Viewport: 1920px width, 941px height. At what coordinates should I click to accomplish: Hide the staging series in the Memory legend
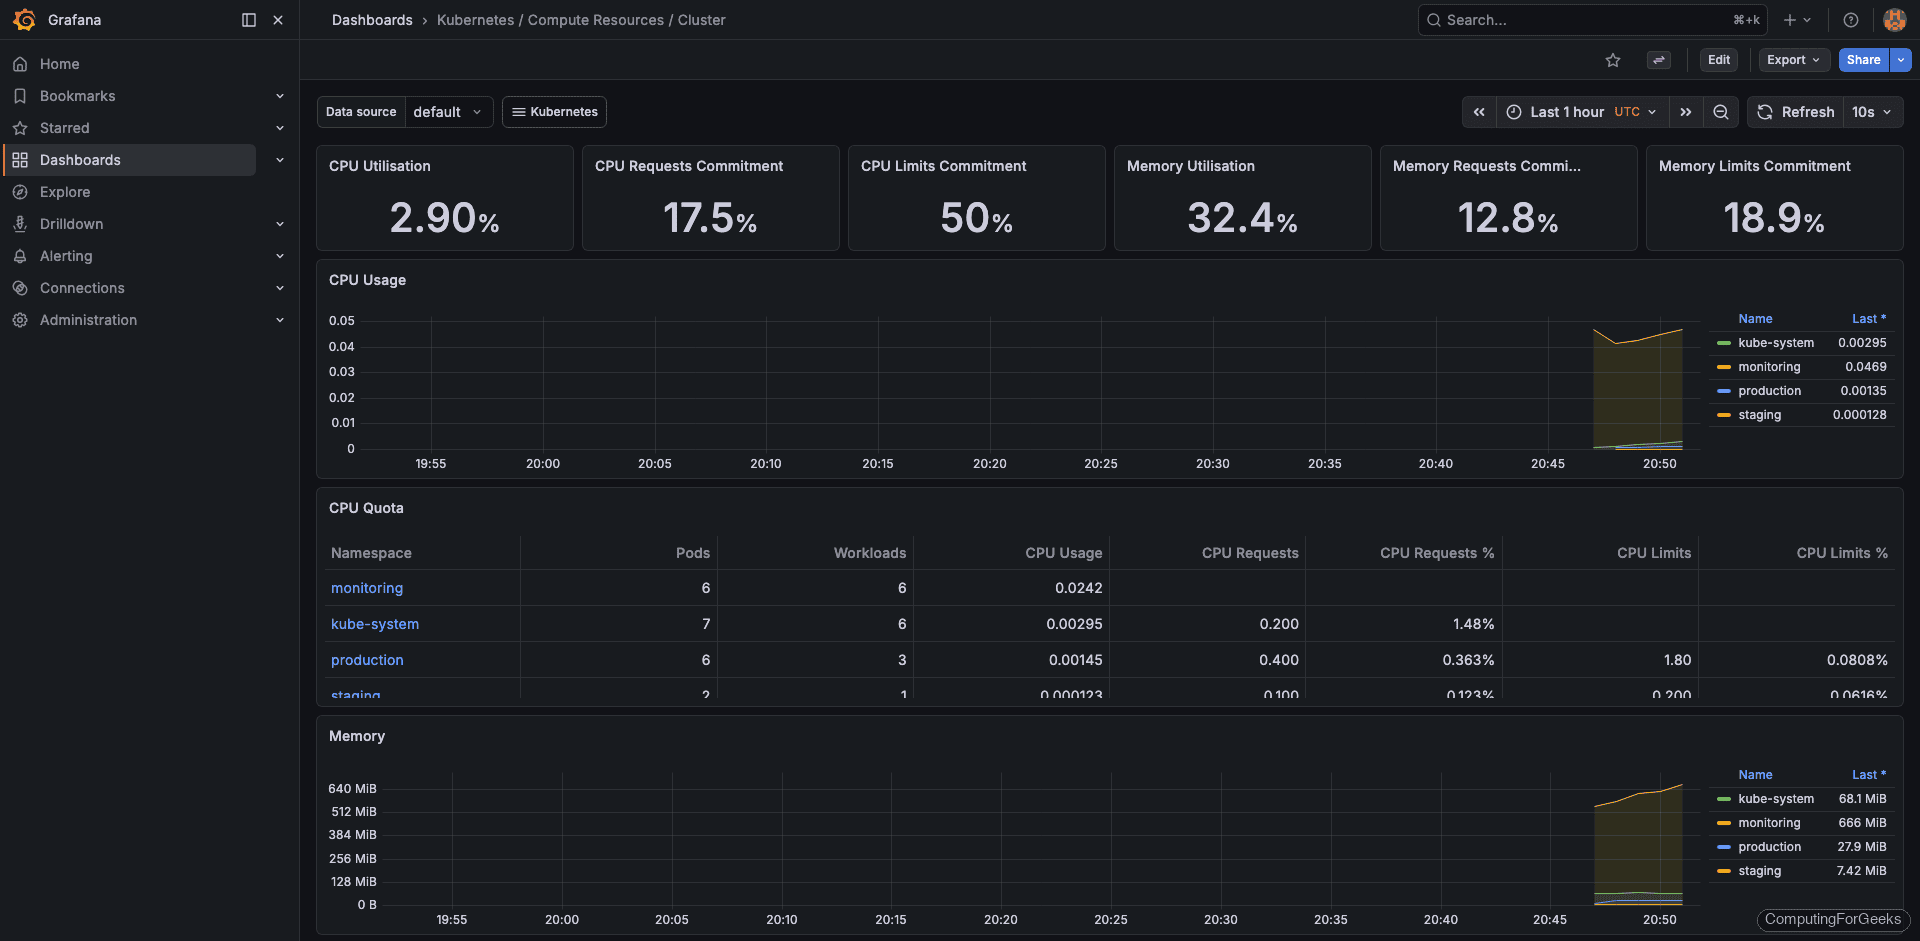[x=1759, y=870]
